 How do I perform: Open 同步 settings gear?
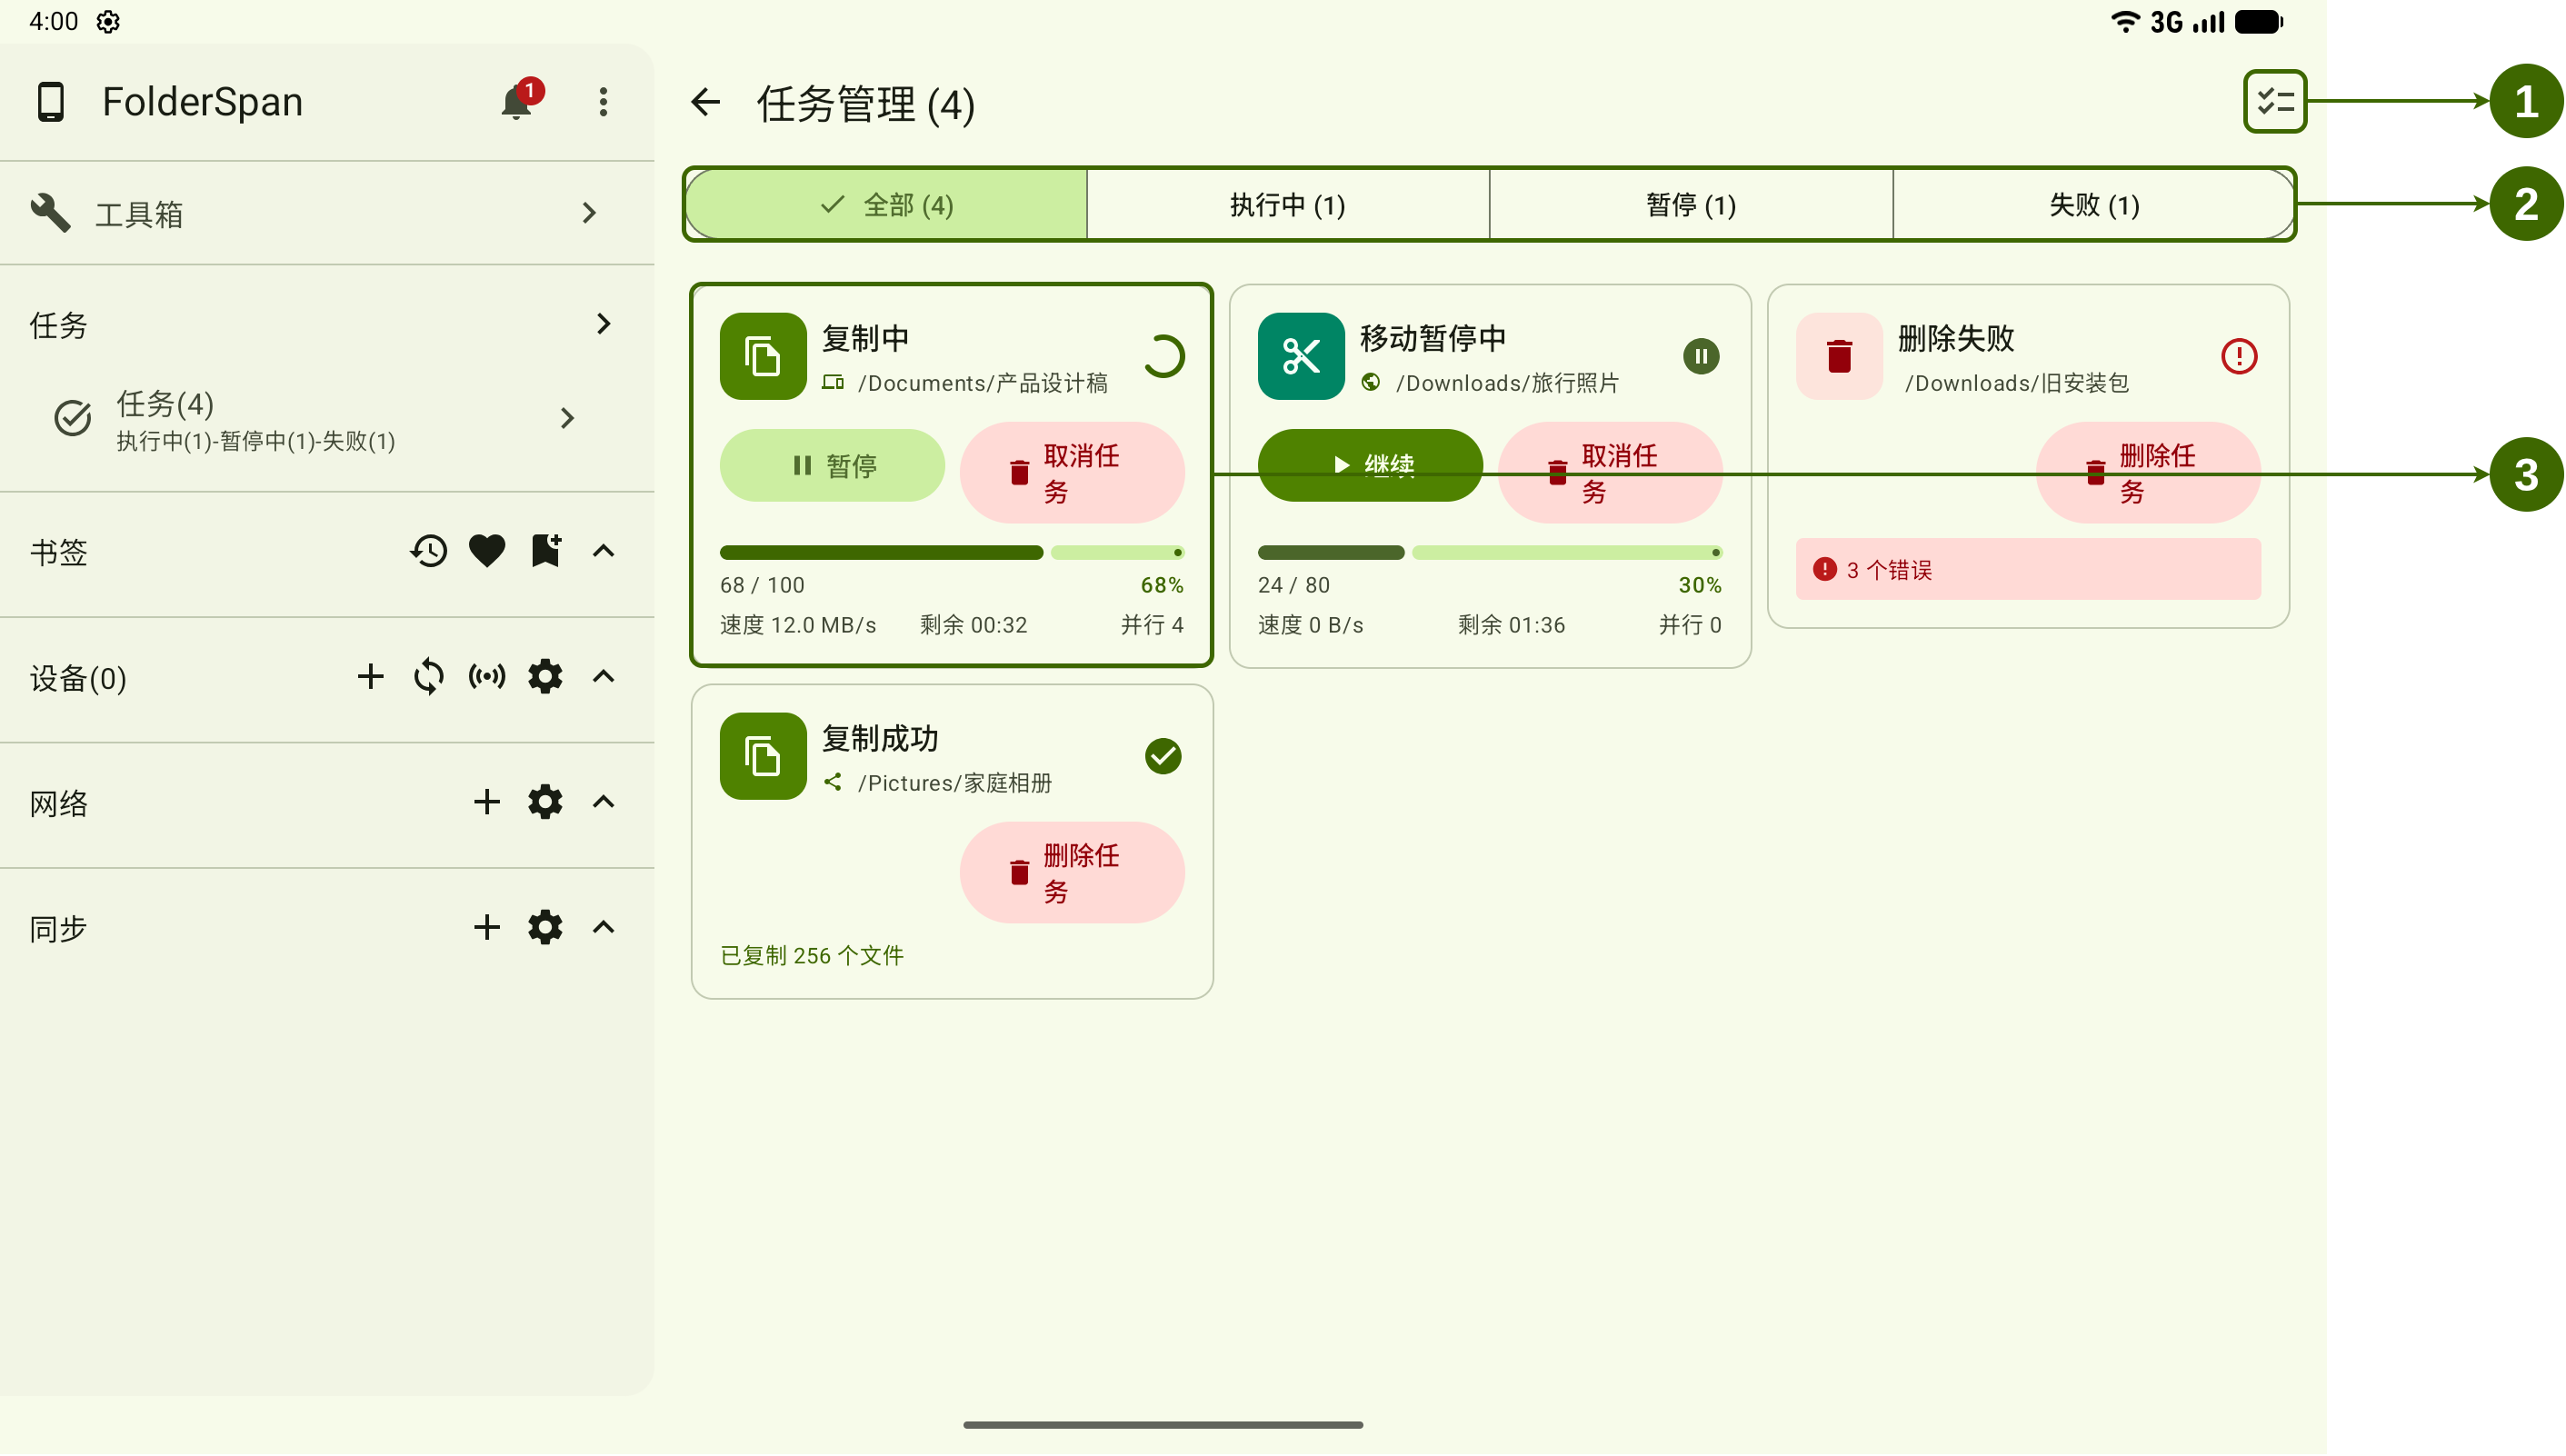pyautogui.click(x=545, y=927)
